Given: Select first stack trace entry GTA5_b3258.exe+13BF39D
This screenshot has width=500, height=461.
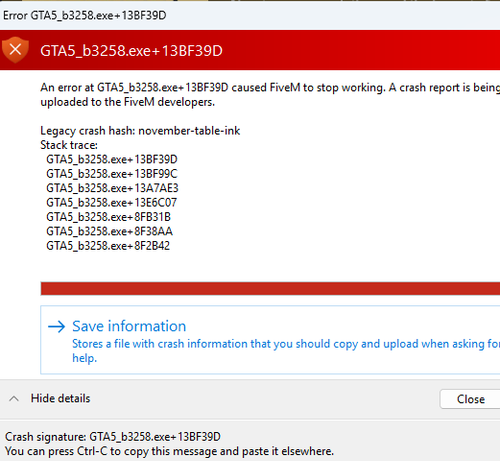Looking at the screenshot, I should [112, 159].
